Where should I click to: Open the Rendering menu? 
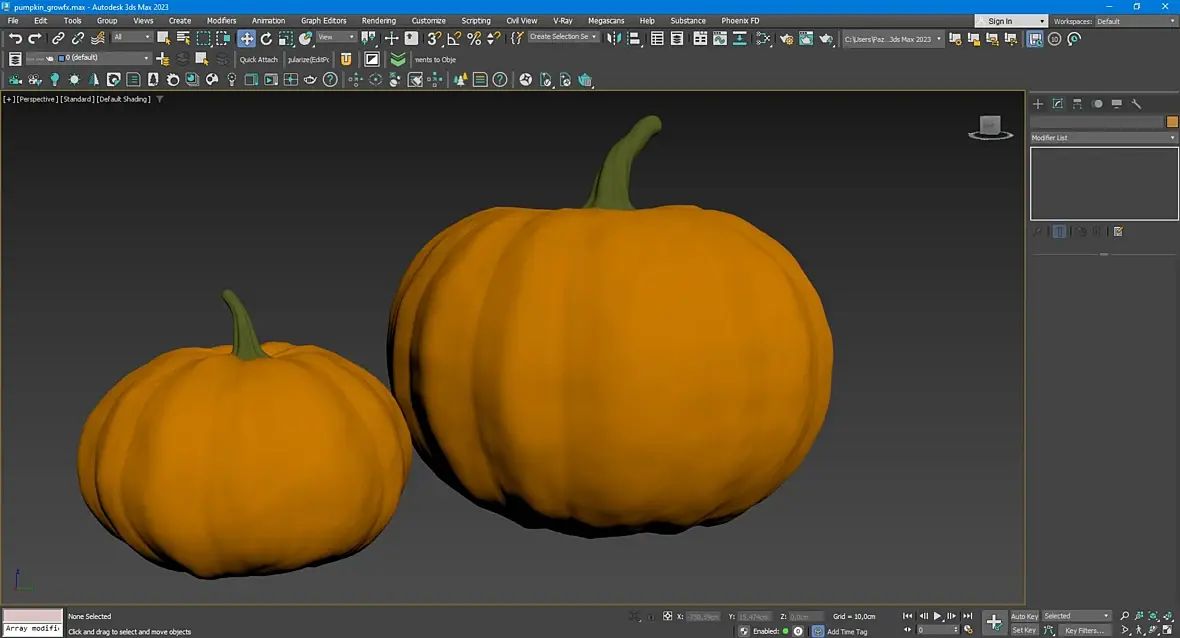(x=378, y=20)
